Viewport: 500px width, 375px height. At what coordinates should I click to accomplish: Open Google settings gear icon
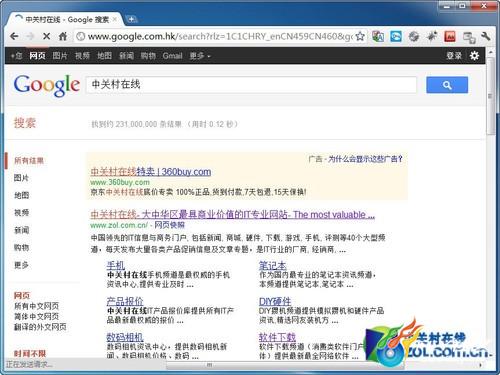[474, 56]
